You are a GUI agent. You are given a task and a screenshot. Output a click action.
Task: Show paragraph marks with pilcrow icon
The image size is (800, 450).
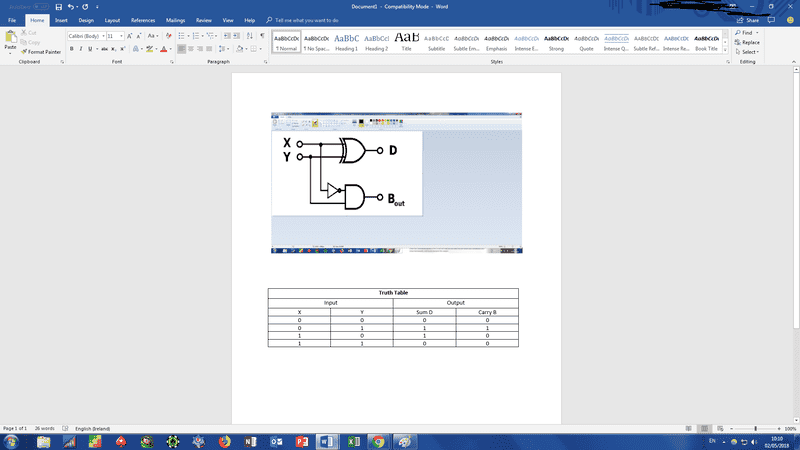pos(262,36)
